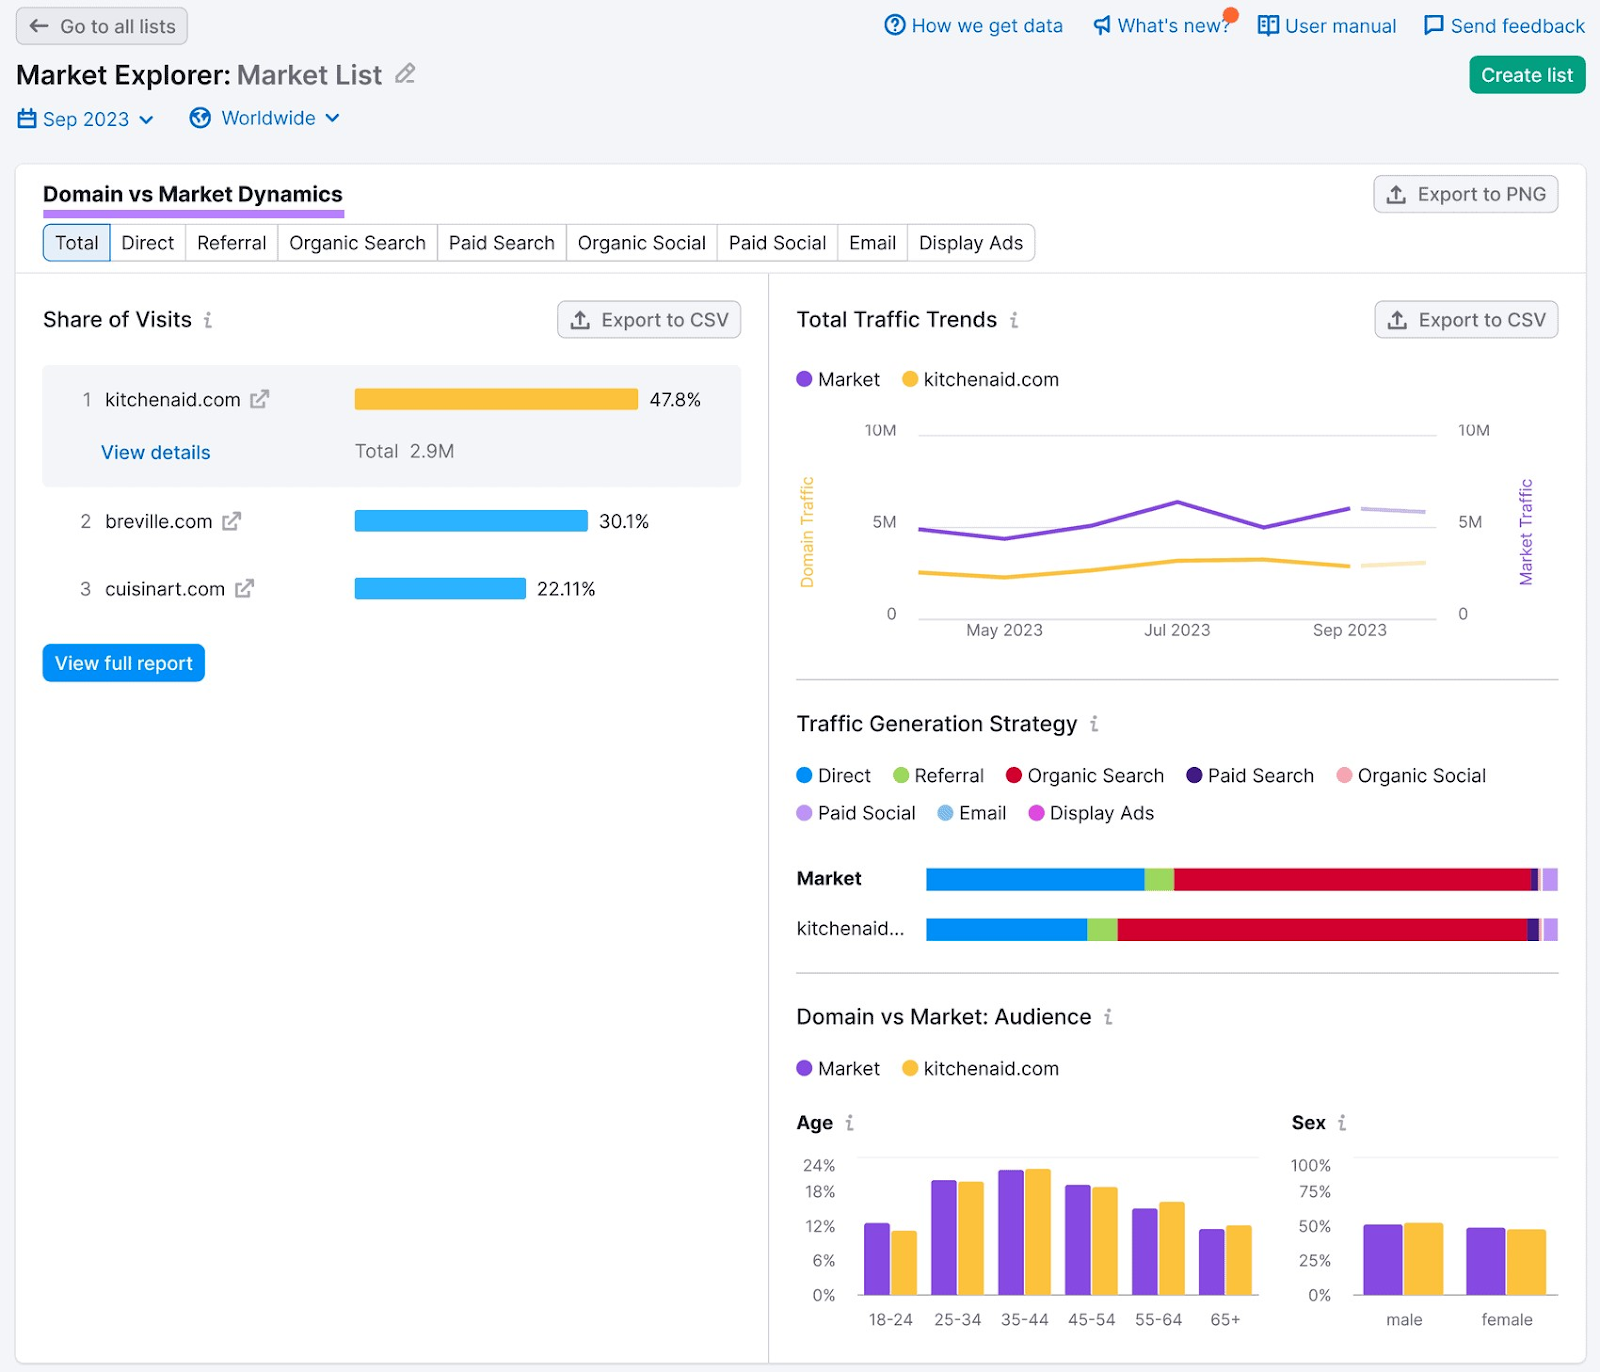Open breville.com external link icon
This screenshot has width=1600, height=1372.
coord(232,521)
